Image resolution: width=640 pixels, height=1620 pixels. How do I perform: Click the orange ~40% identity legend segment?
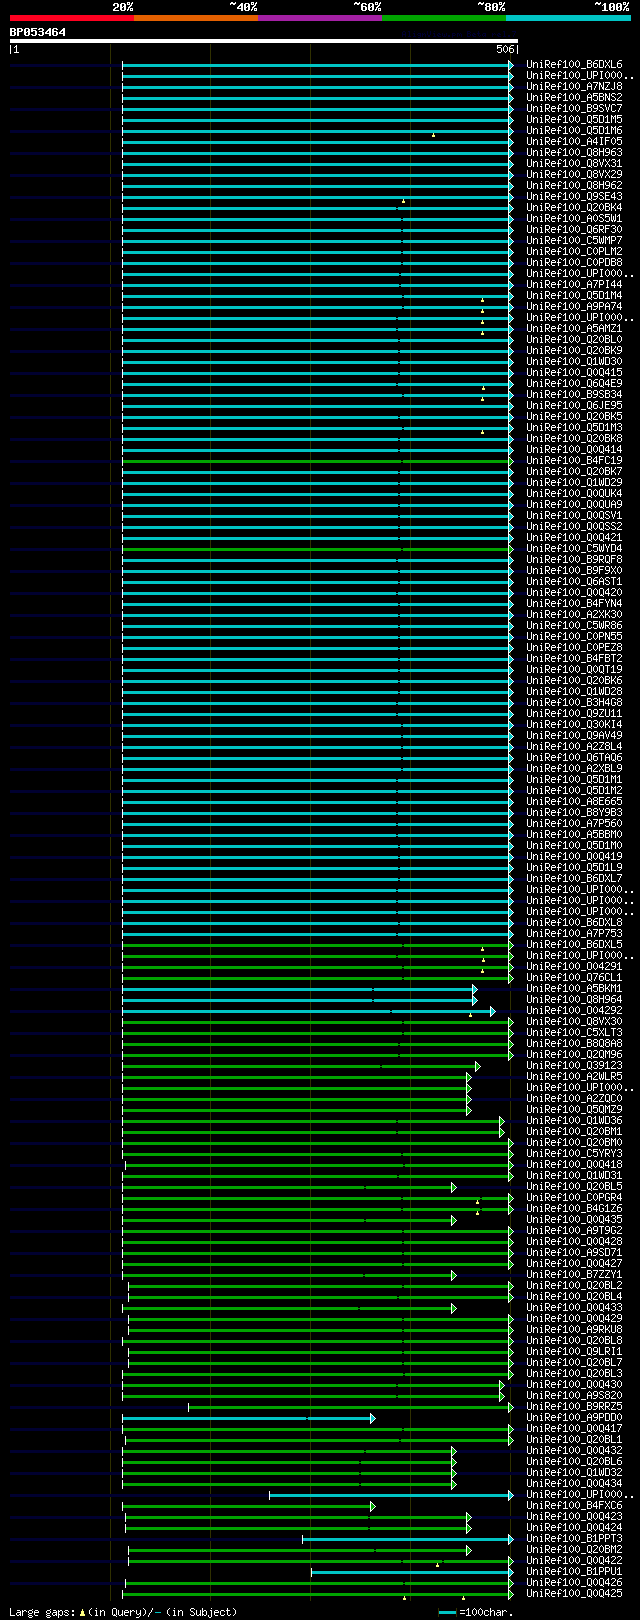[196, 18]
